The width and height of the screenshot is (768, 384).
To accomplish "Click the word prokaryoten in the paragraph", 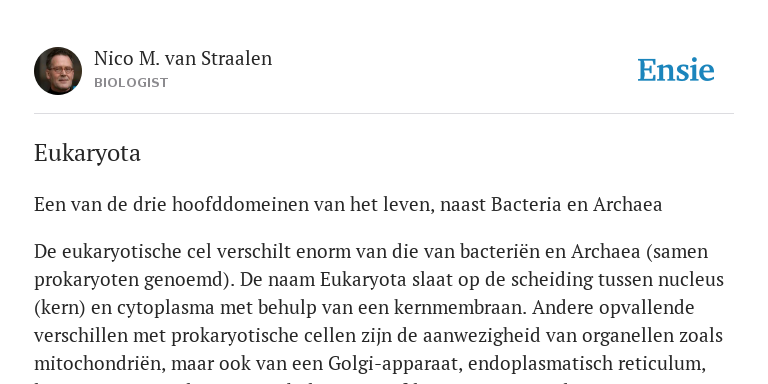I will point(87,280).
